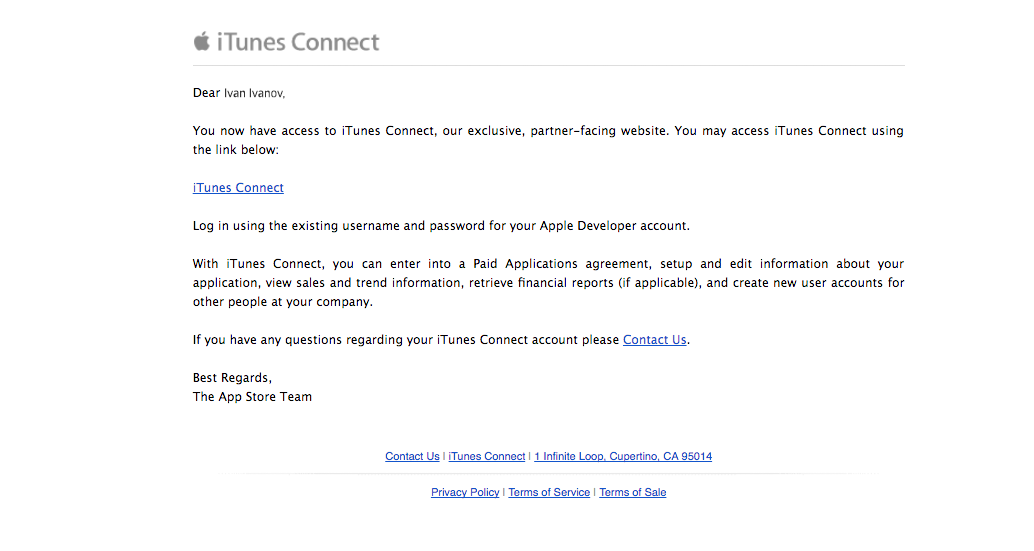The image size is (1034, 551).
Task: Click the horizontal divider below the header
Action: [x=548, y=66]
